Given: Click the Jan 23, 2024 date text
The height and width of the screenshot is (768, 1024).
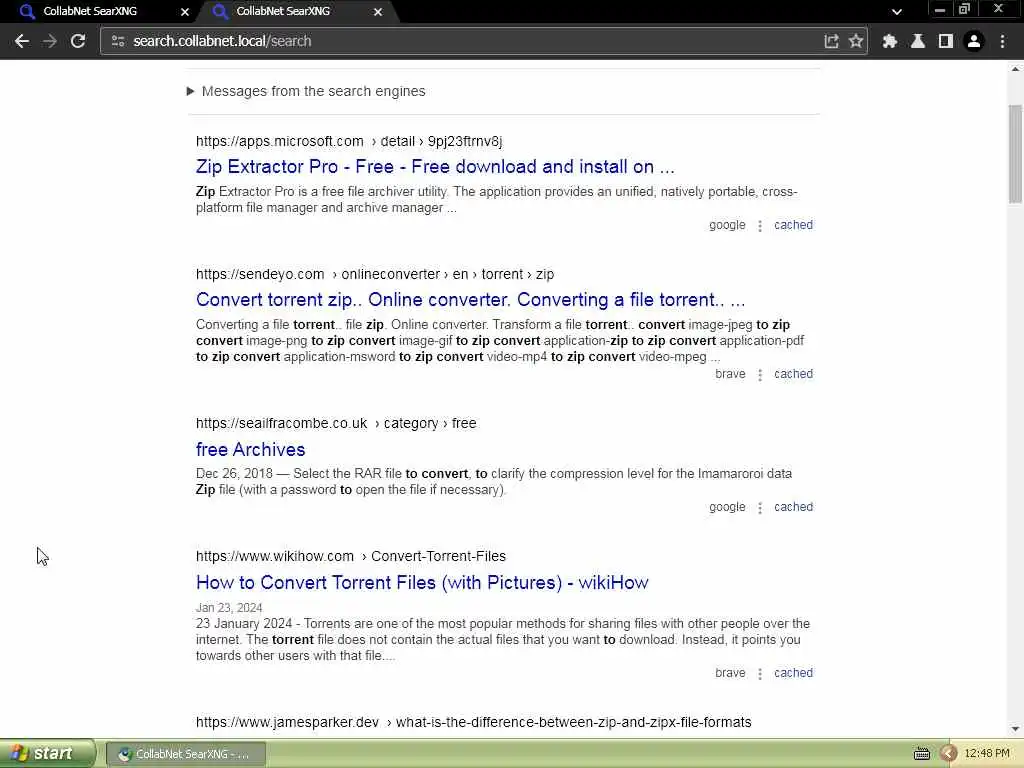Looking at the screenshot, I should (229, 607).
